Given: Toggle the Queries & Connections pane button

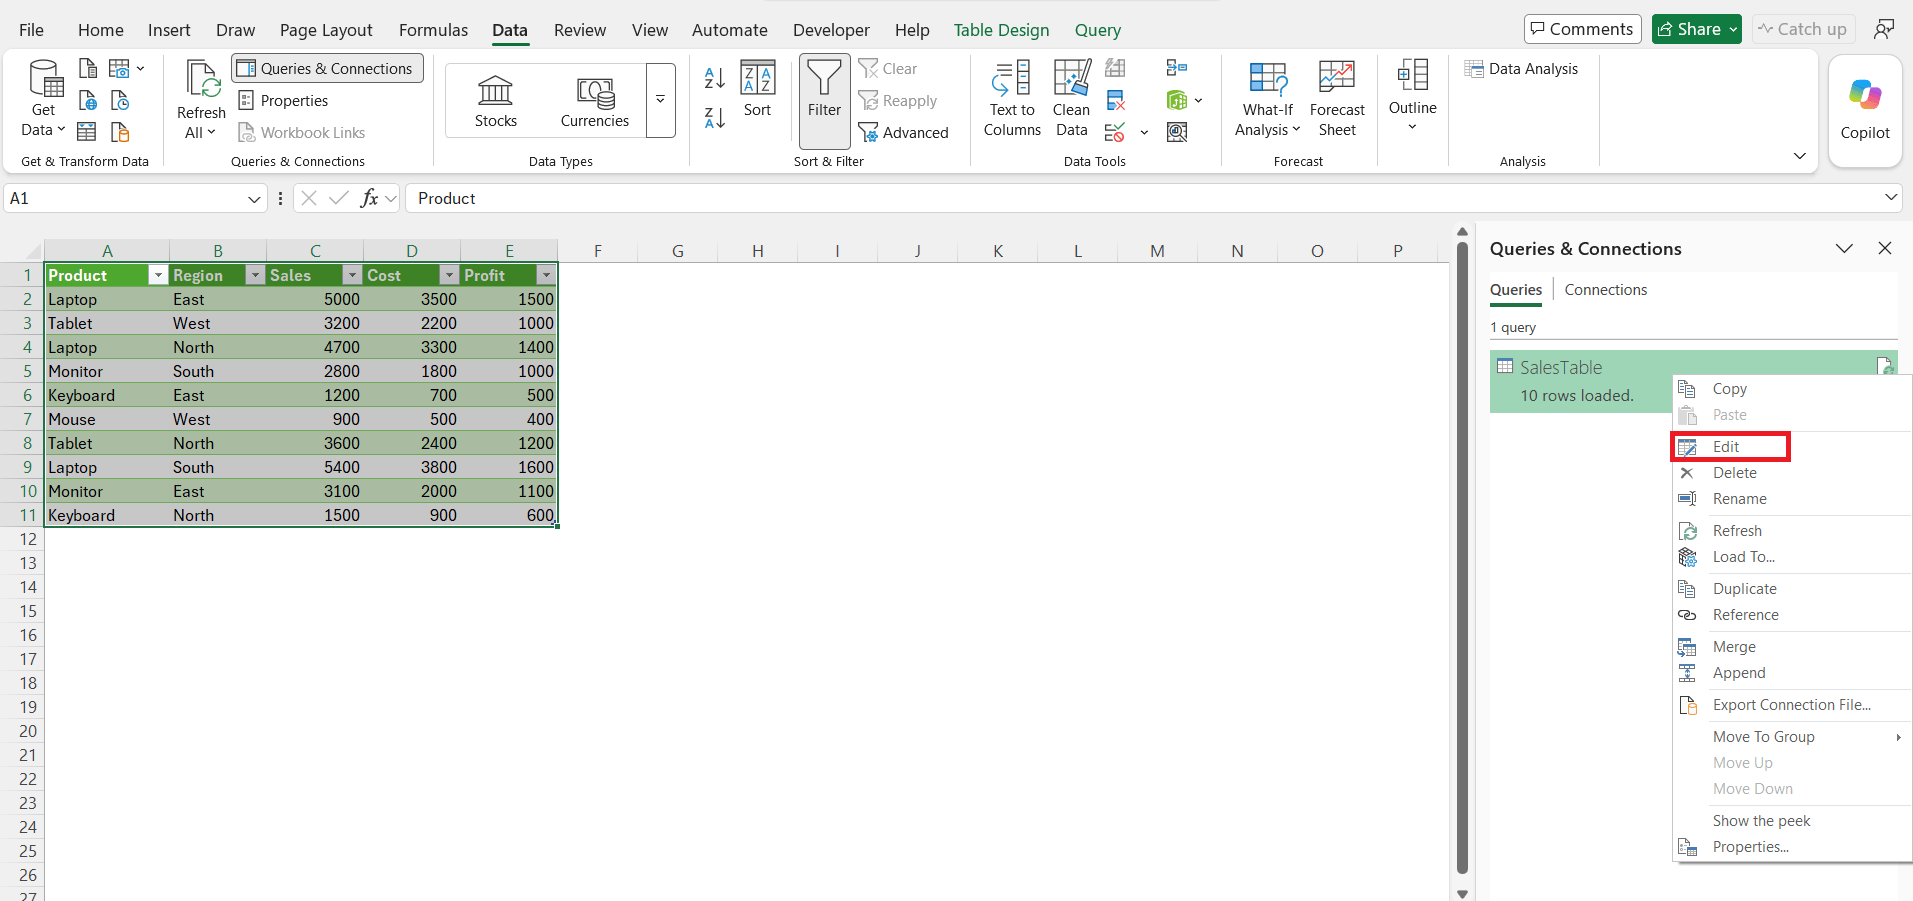Looking at the screenshot, I should [x=328, y=69].
